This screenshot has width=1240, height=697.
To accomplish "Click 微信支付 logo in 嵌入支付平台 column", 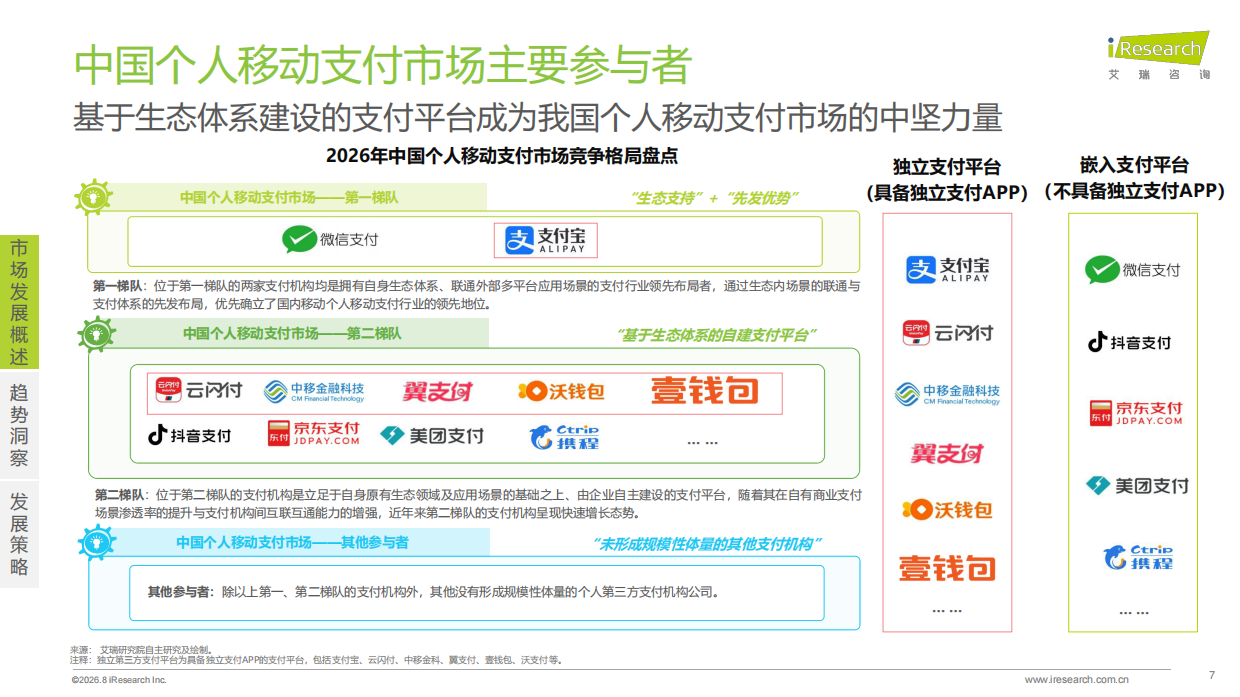I will (1133, 270).
